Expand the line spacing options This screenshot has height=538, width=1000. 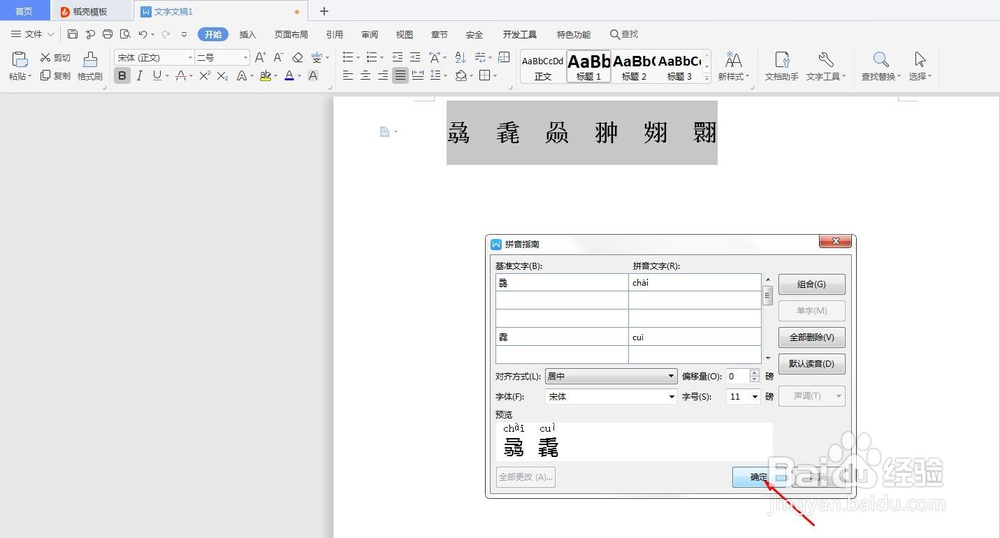pyautogui.click(x=445, y=76)
